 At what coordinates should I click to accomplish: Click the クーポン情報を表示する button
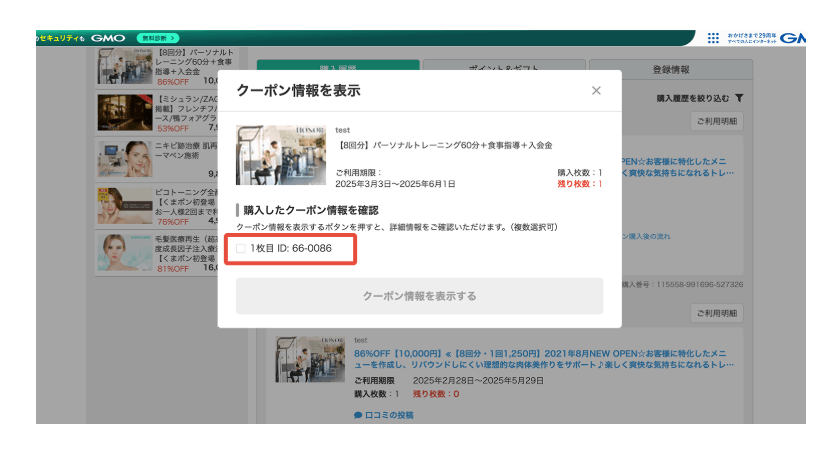[x=419, y=296]
